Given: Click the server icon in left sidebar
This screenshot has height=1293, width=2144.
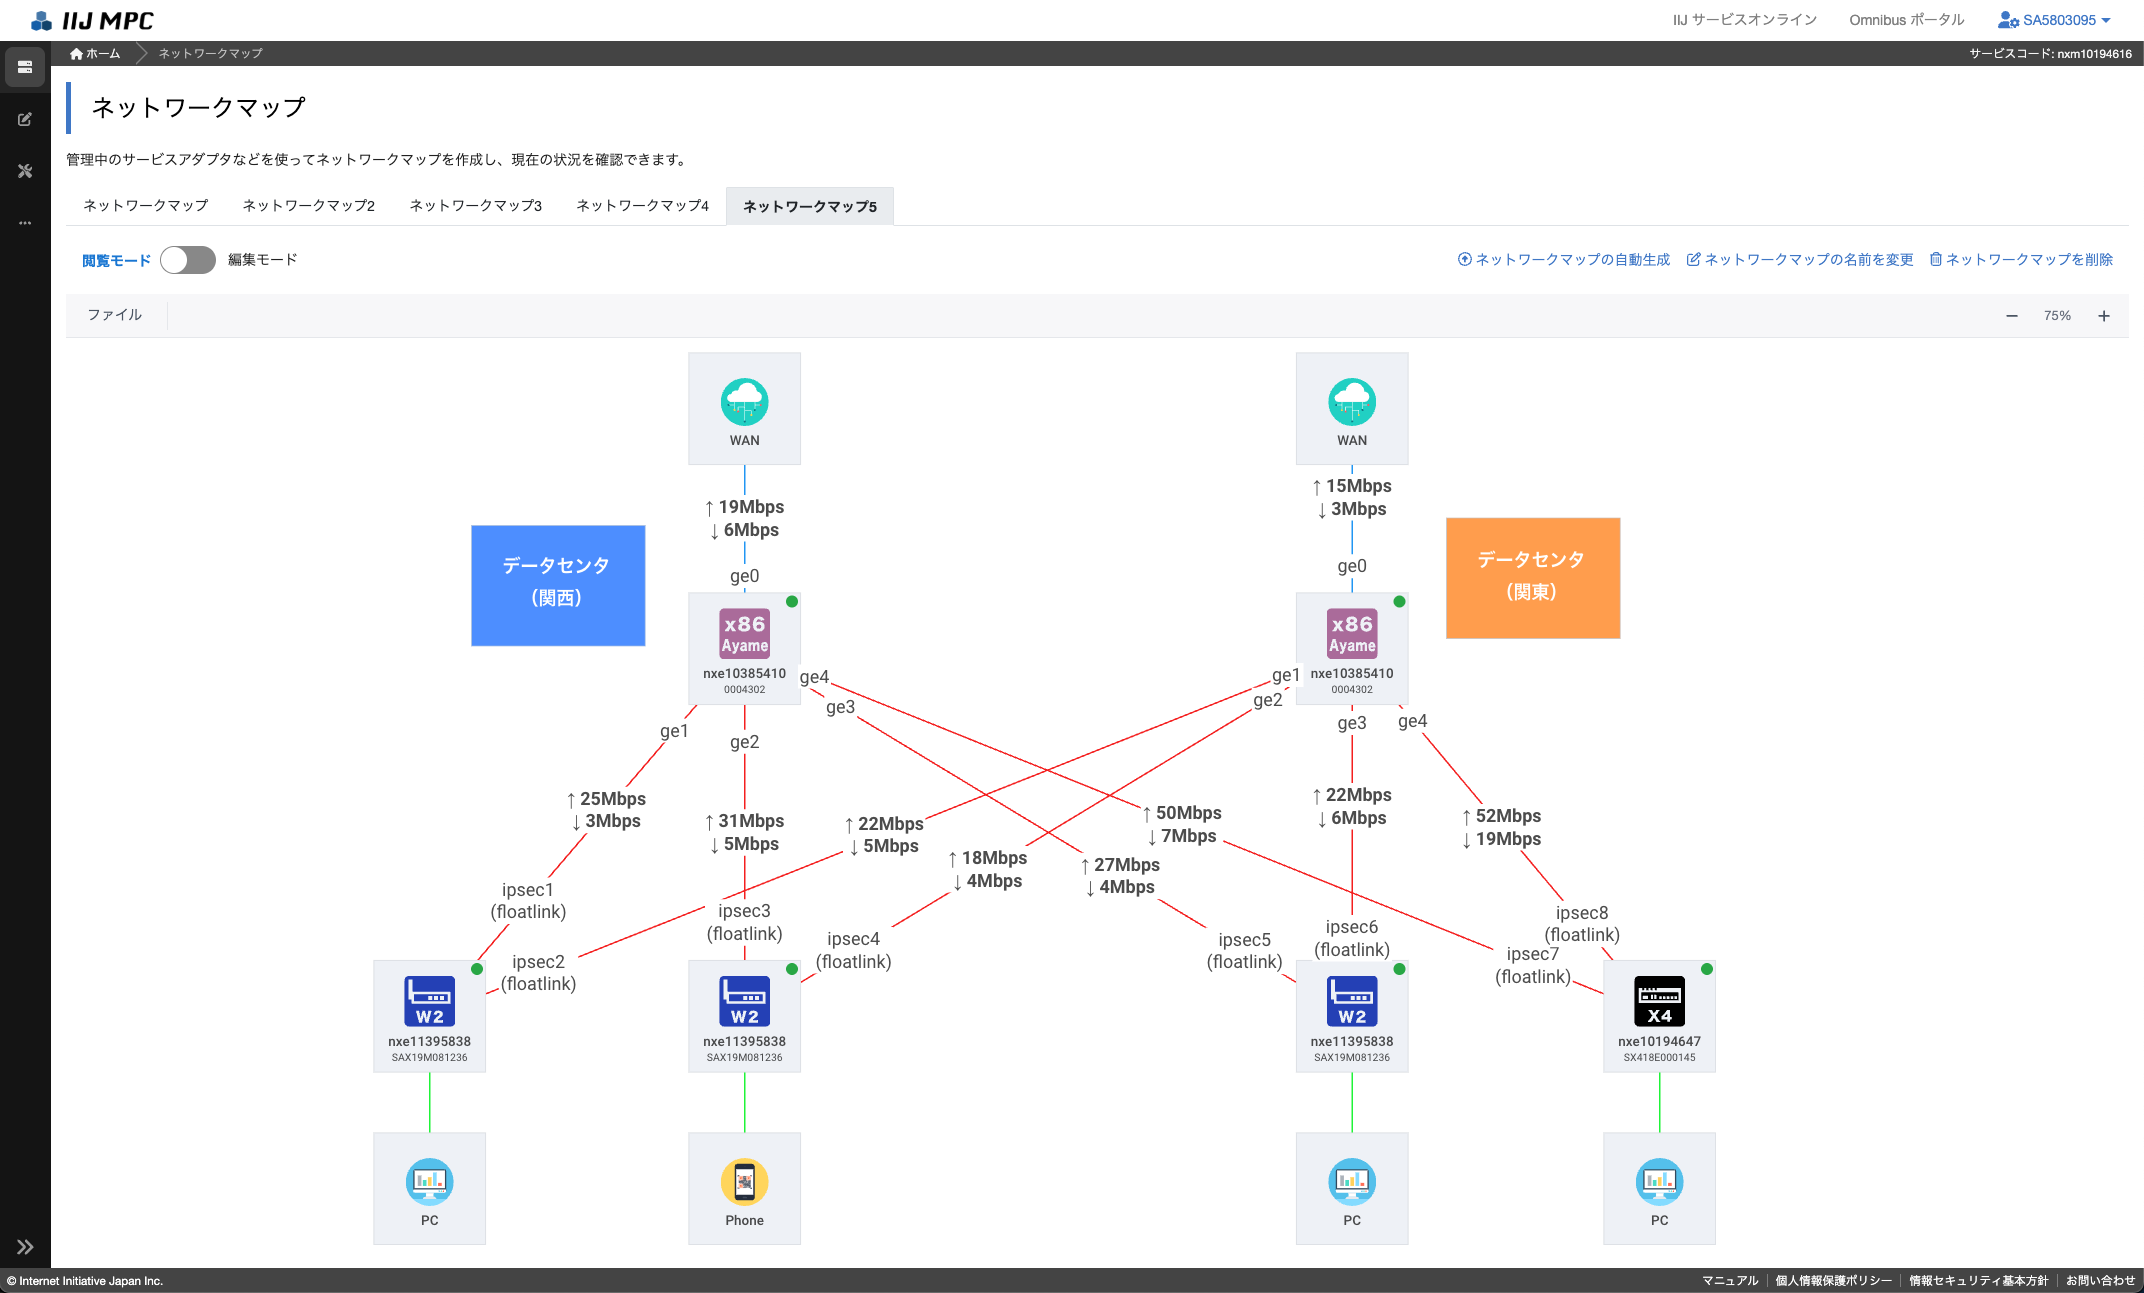Looking at the screenshot, I should pos(25,67).
